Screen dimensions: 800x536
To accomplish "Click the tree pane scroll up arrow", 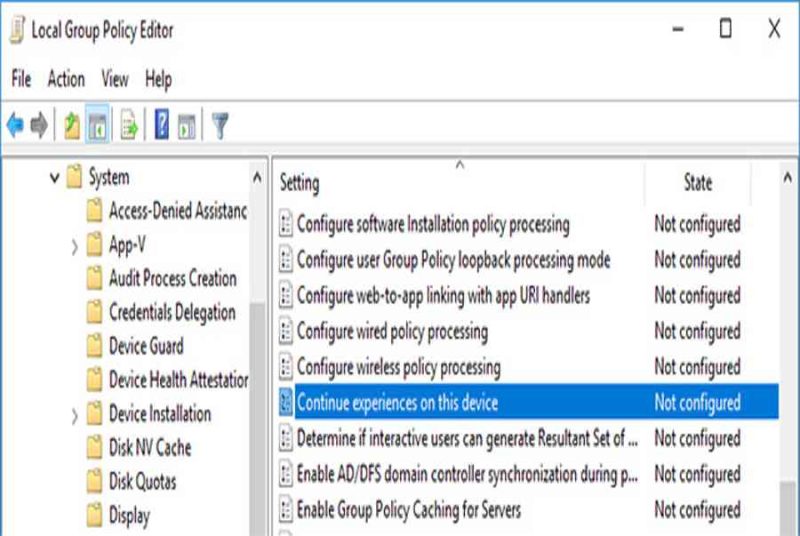I will pyautogui.click(x=257, y=177).
